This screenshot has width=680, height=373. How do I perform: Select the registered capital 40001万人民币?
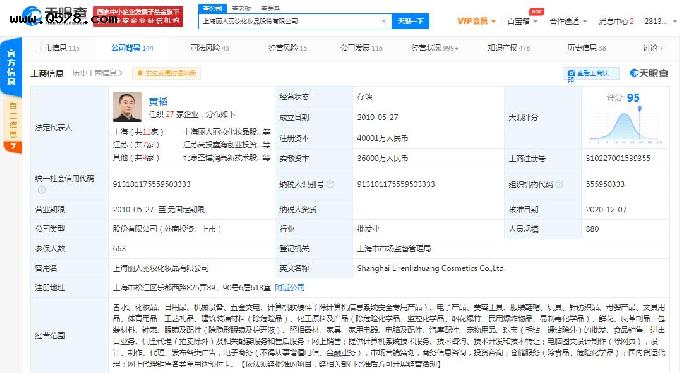382,138
